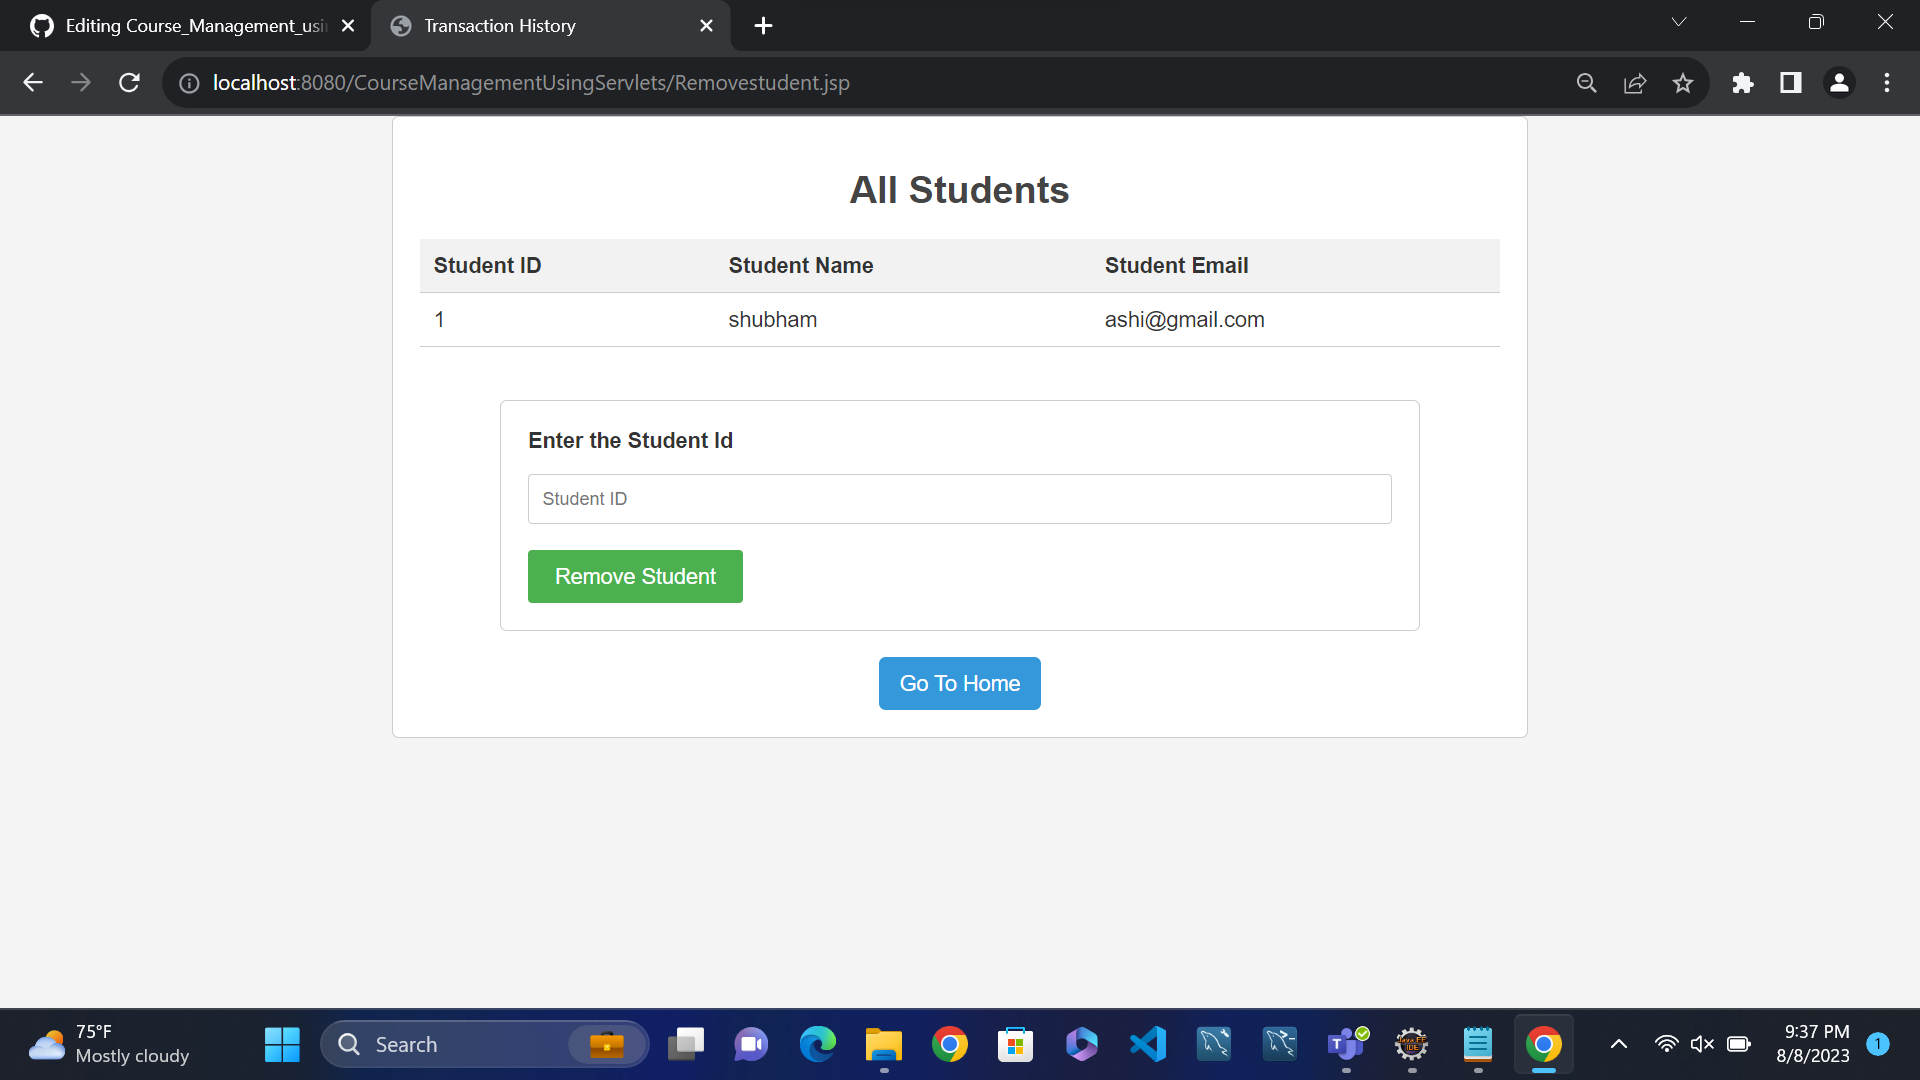Launch the Eclipse Java EE IDE from taskbar

1412,1044
